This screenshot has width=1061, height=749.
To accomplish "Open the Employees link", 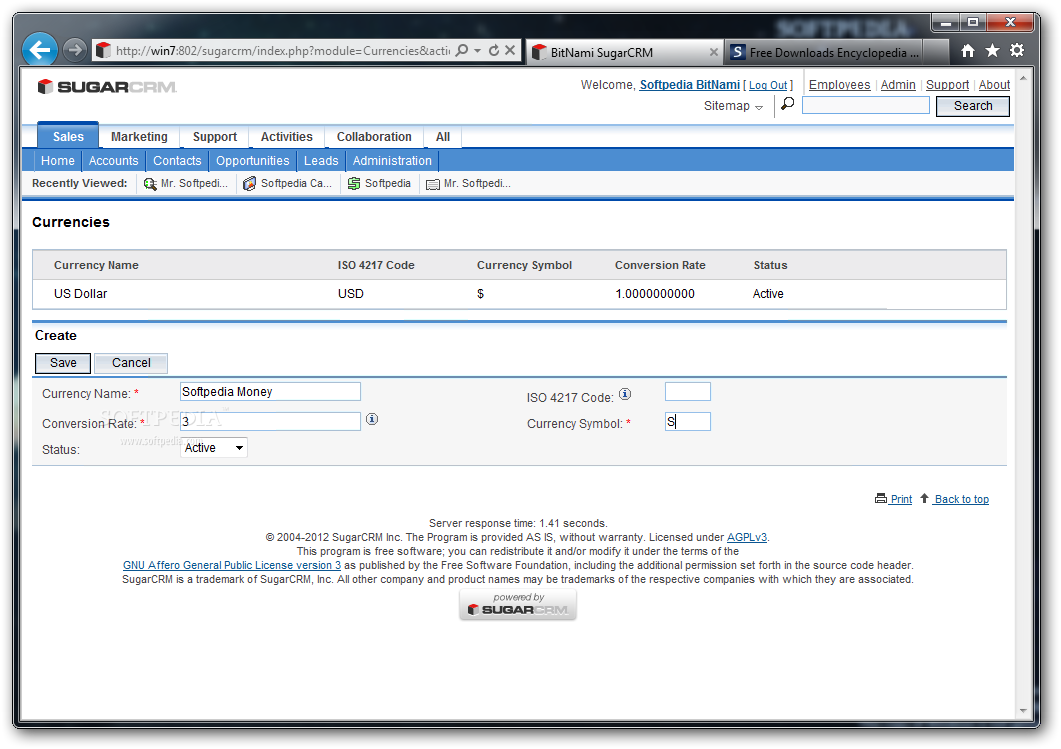I will pyautogui.click(x=839, y=85).
